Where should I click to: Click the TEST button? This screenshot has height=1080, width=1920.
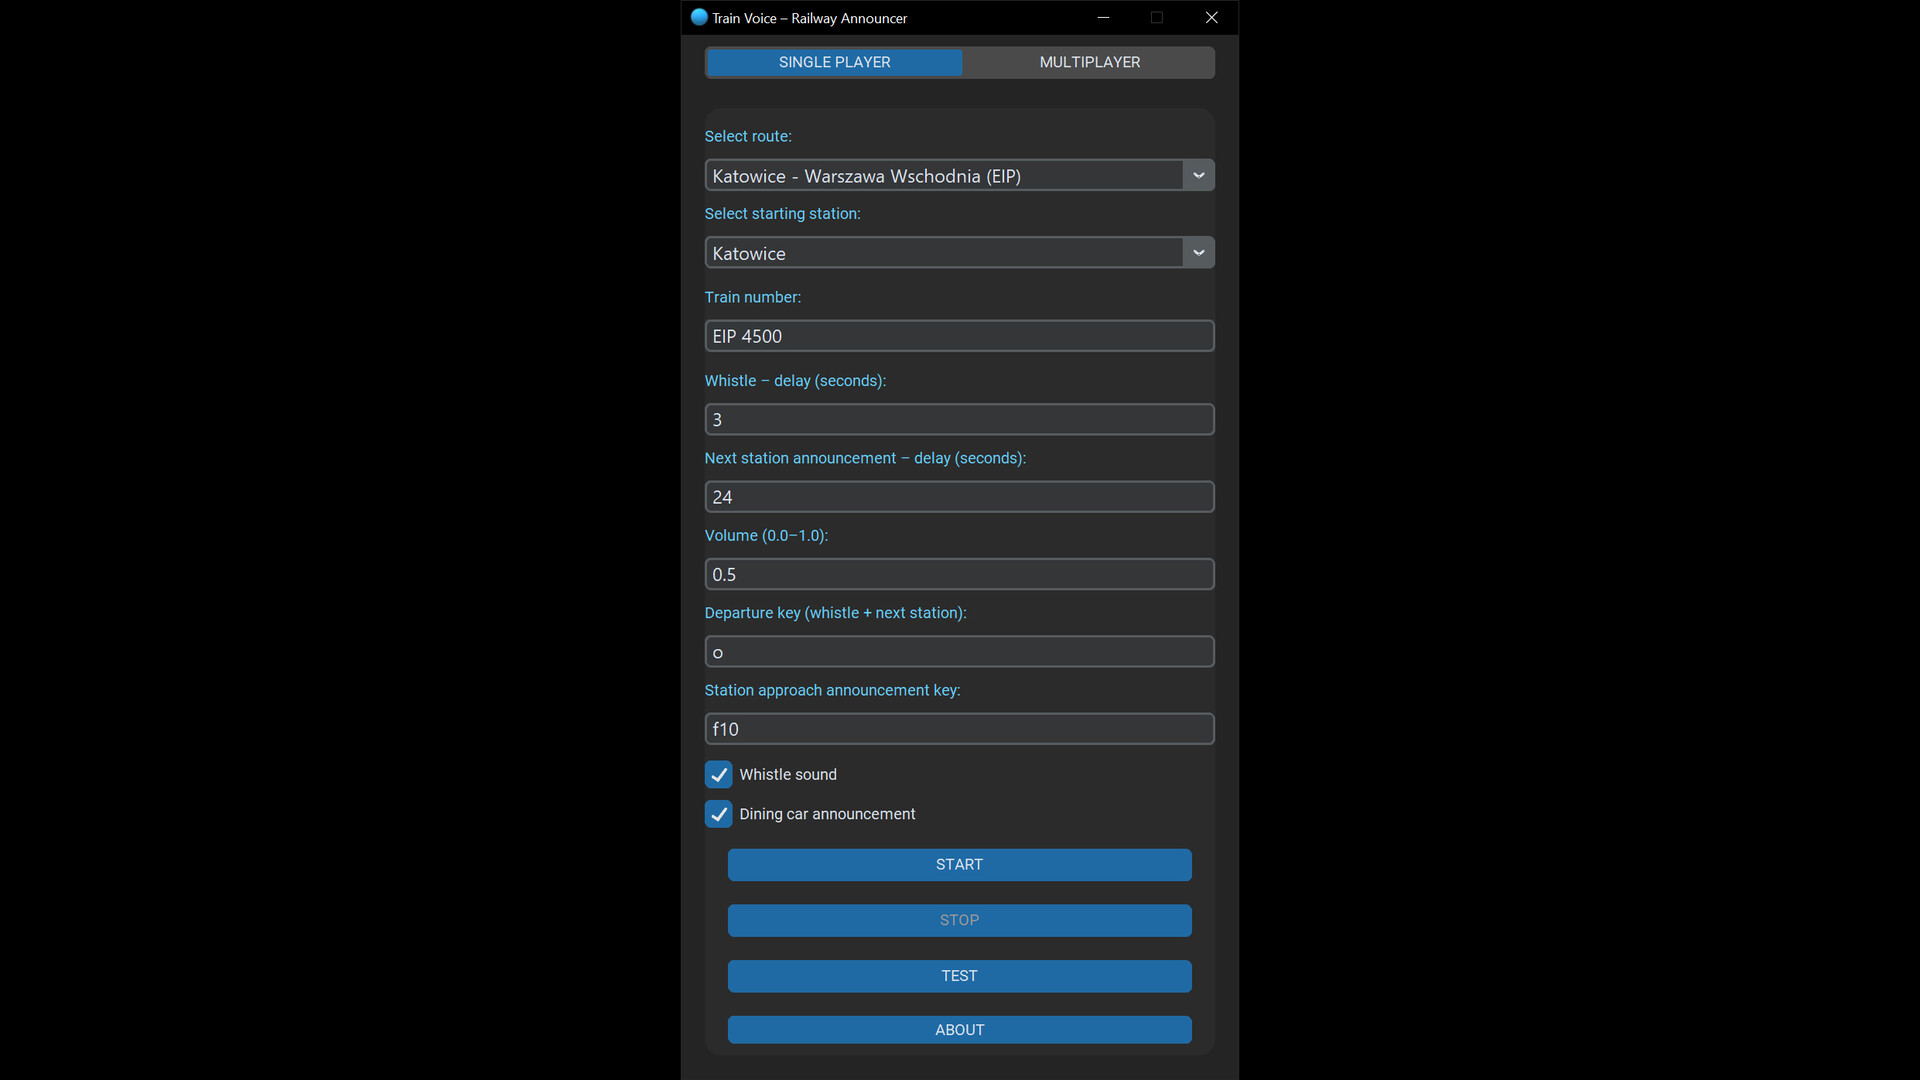pos(959,976)
